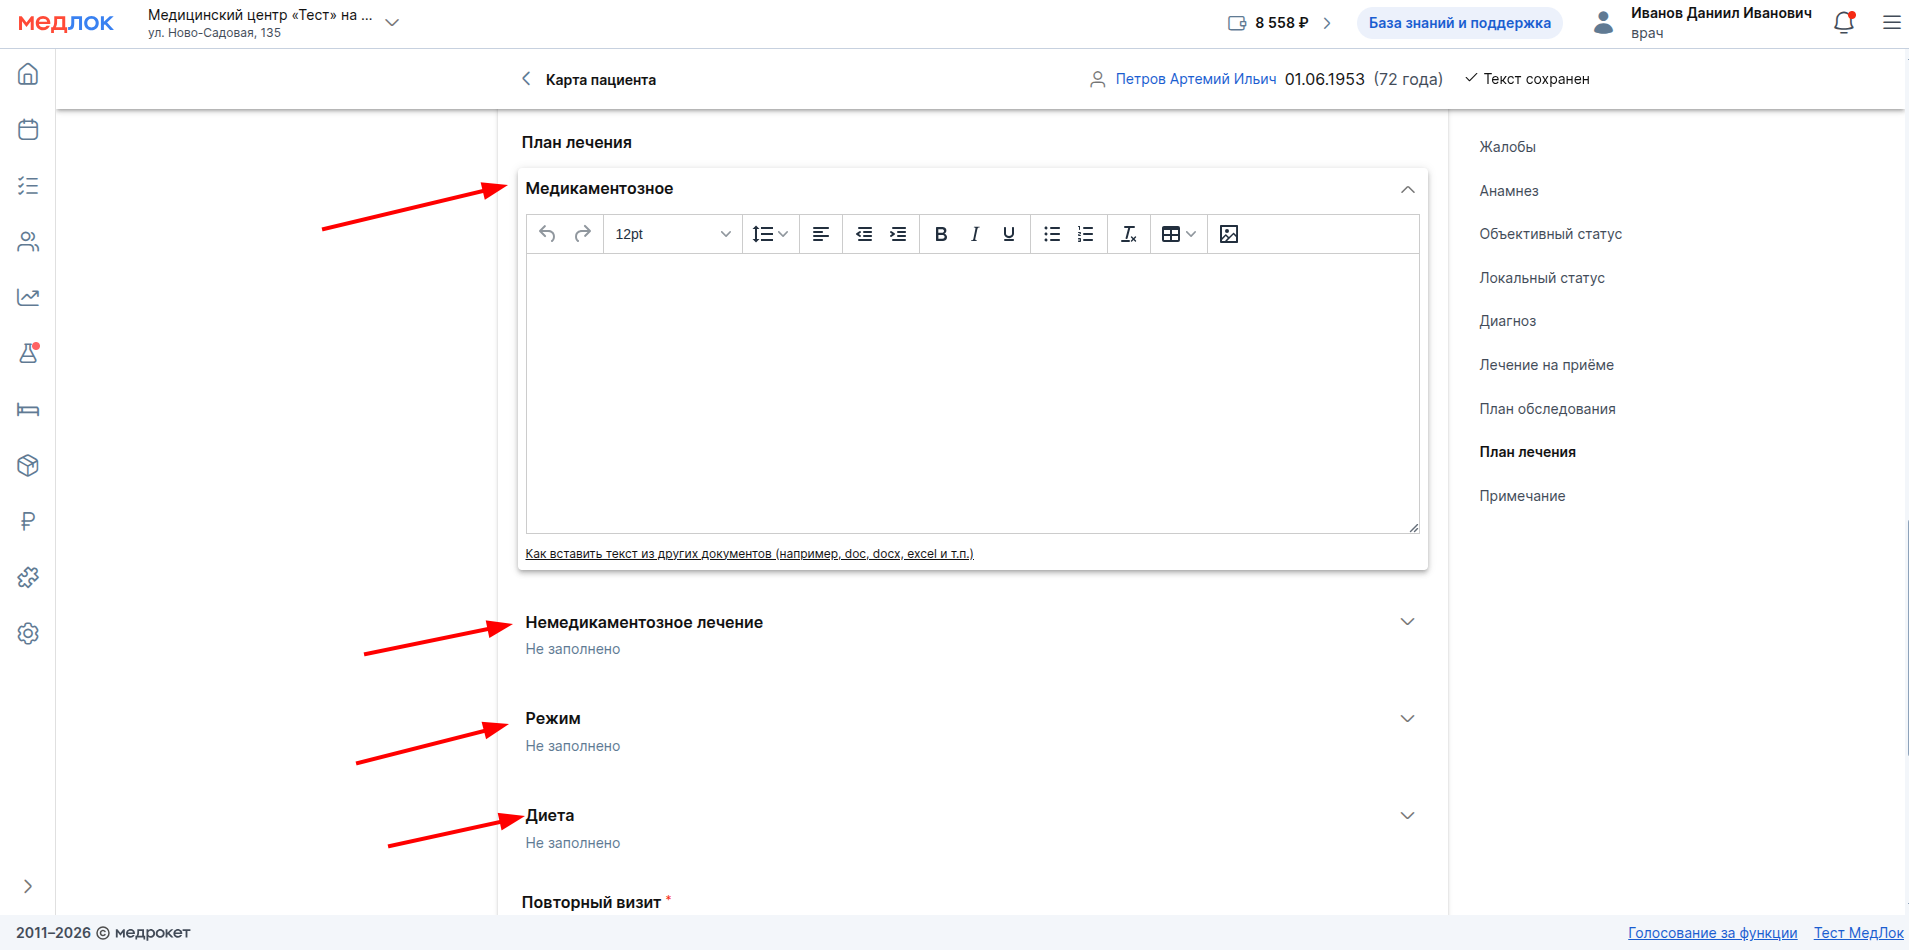Open the notifications bell
Image resolution: width=1909 pixels, height=950 pixels.
1844,23
